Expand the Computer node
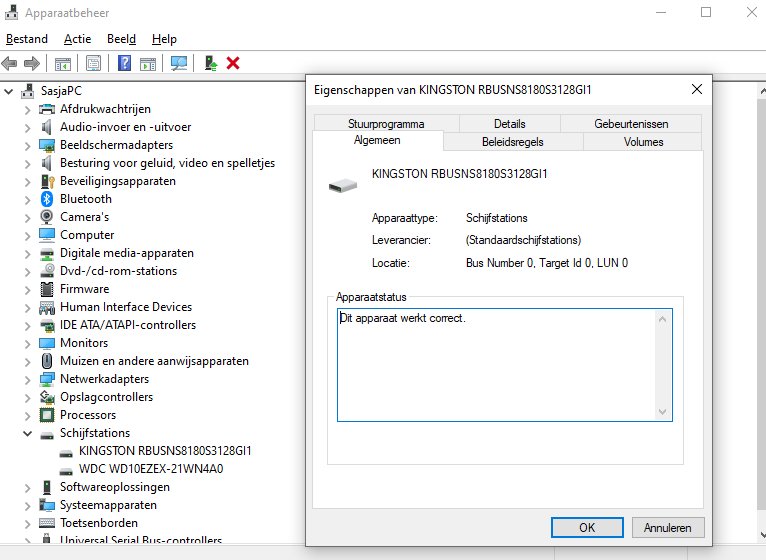 tap(28, 236)
